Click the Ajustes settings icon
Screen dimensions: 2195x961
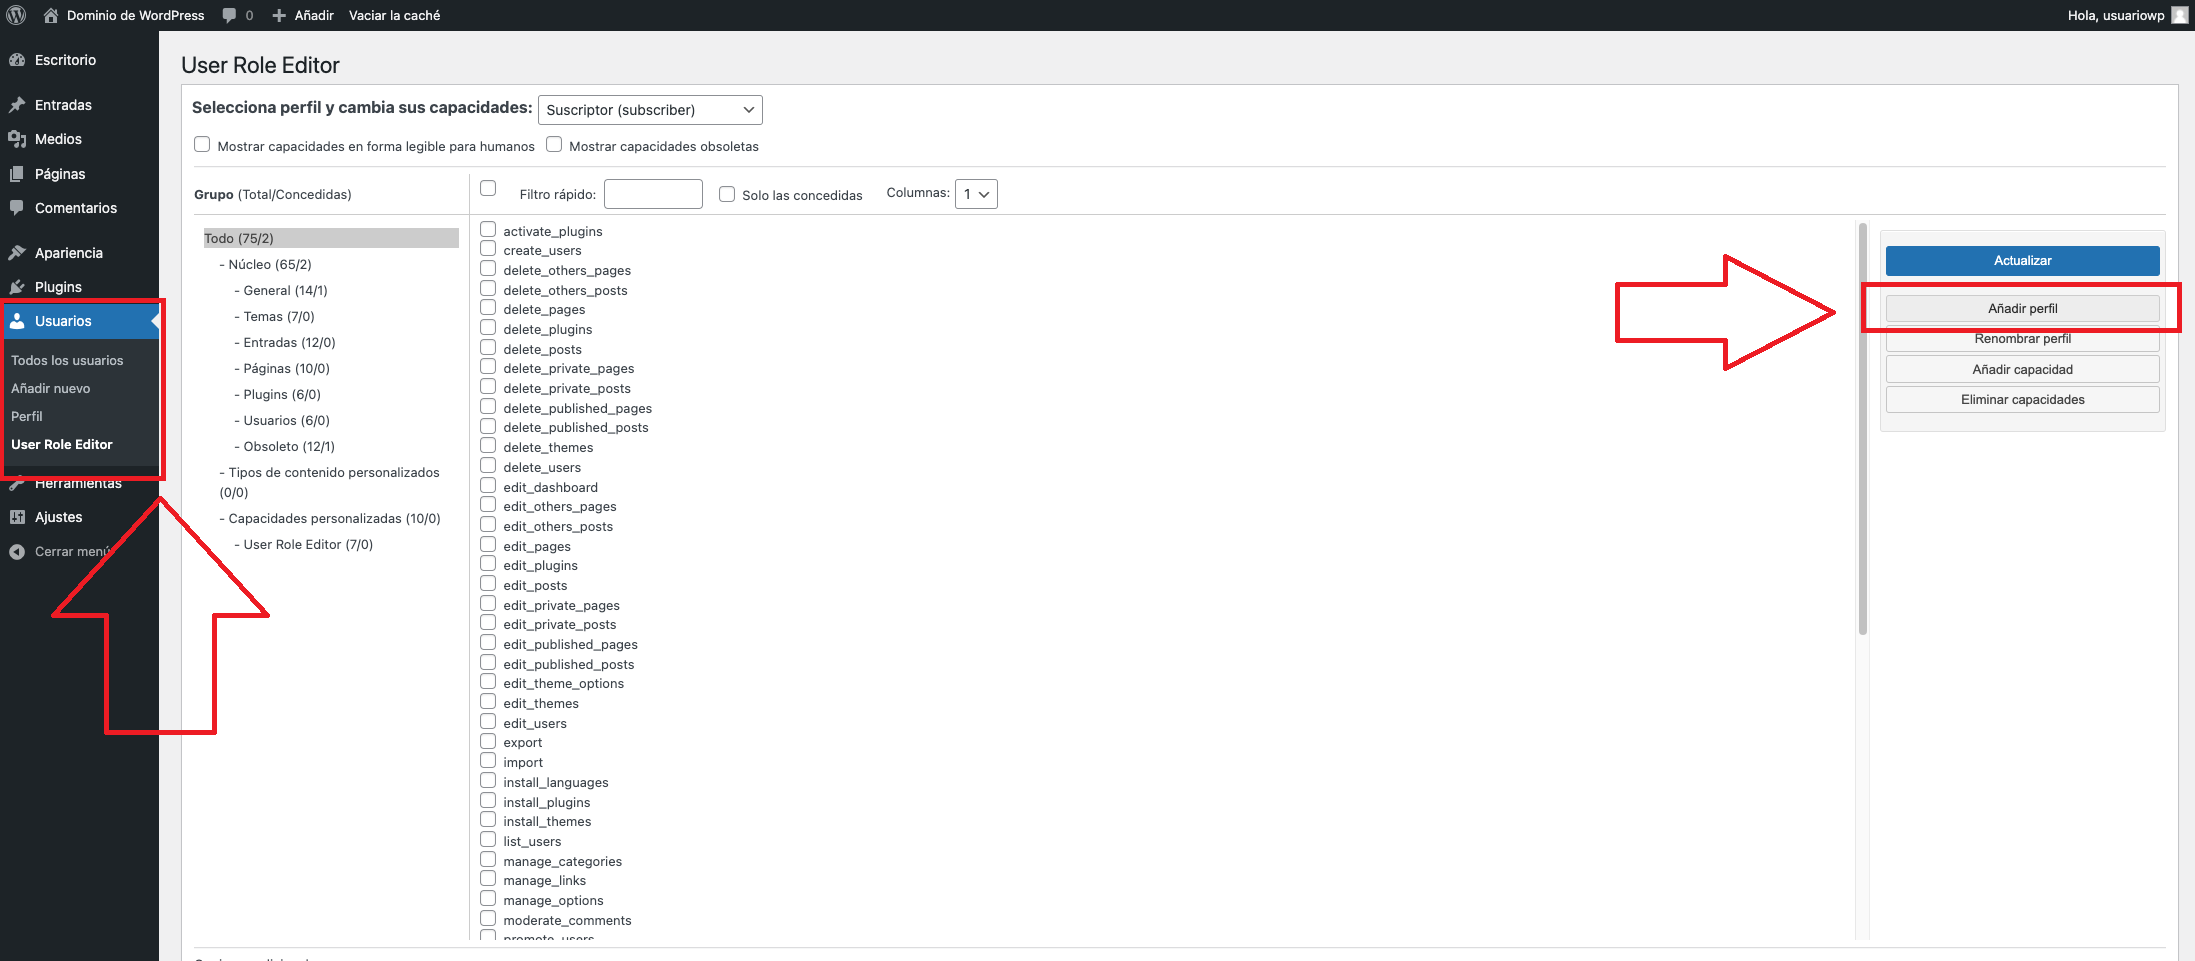17,517
